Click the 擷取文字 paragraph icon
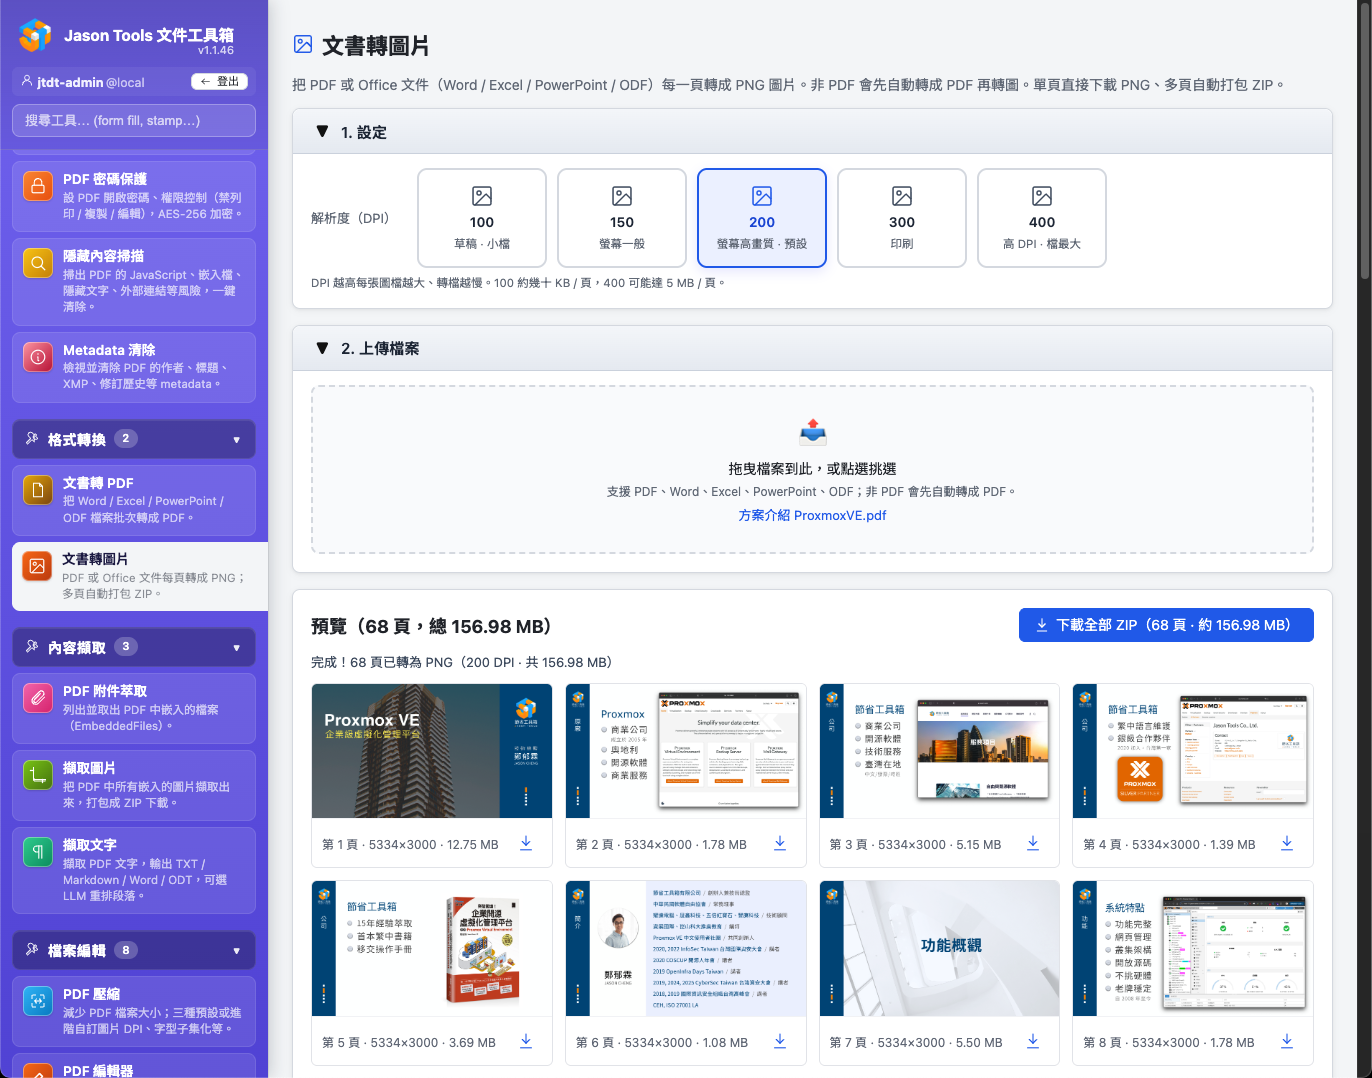The height and width of the screenshot is (1078, 1372). (37, 851)
